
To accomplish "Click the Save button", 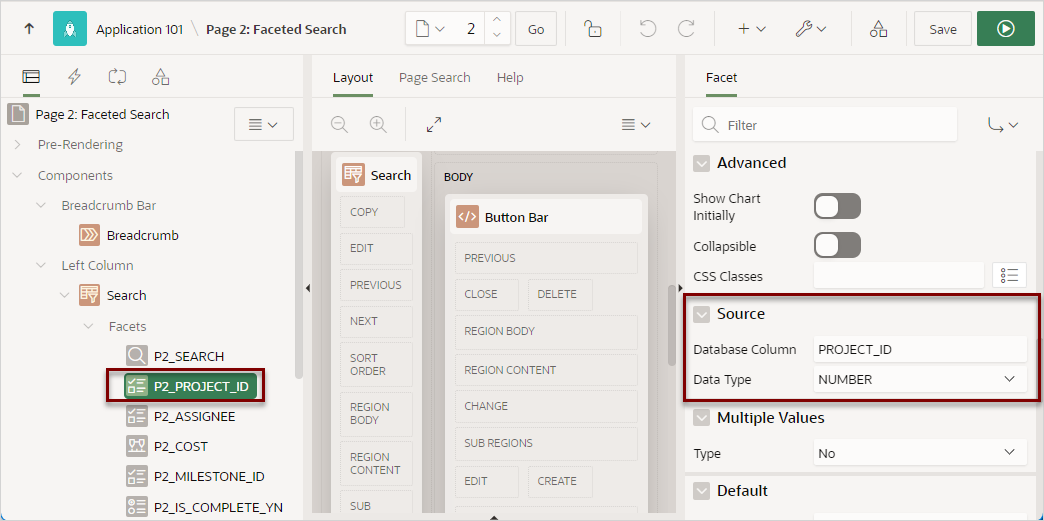I will (x=943, y=29).
